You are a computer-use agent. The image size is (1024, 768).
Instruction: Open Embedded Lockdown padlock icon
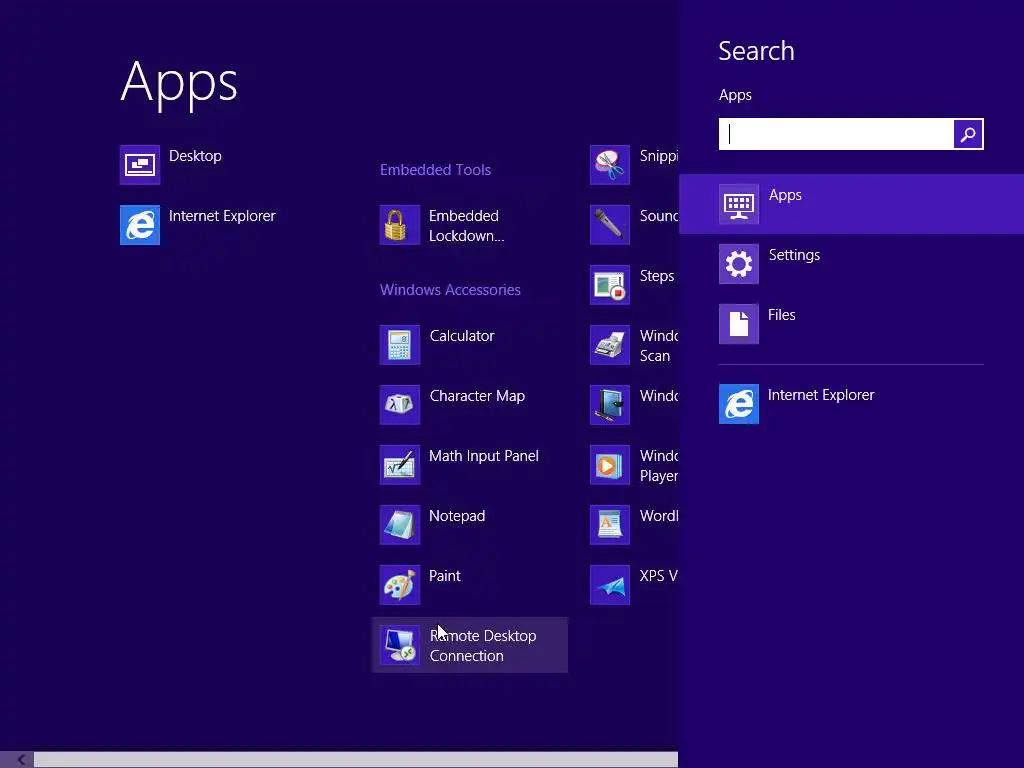400,225
